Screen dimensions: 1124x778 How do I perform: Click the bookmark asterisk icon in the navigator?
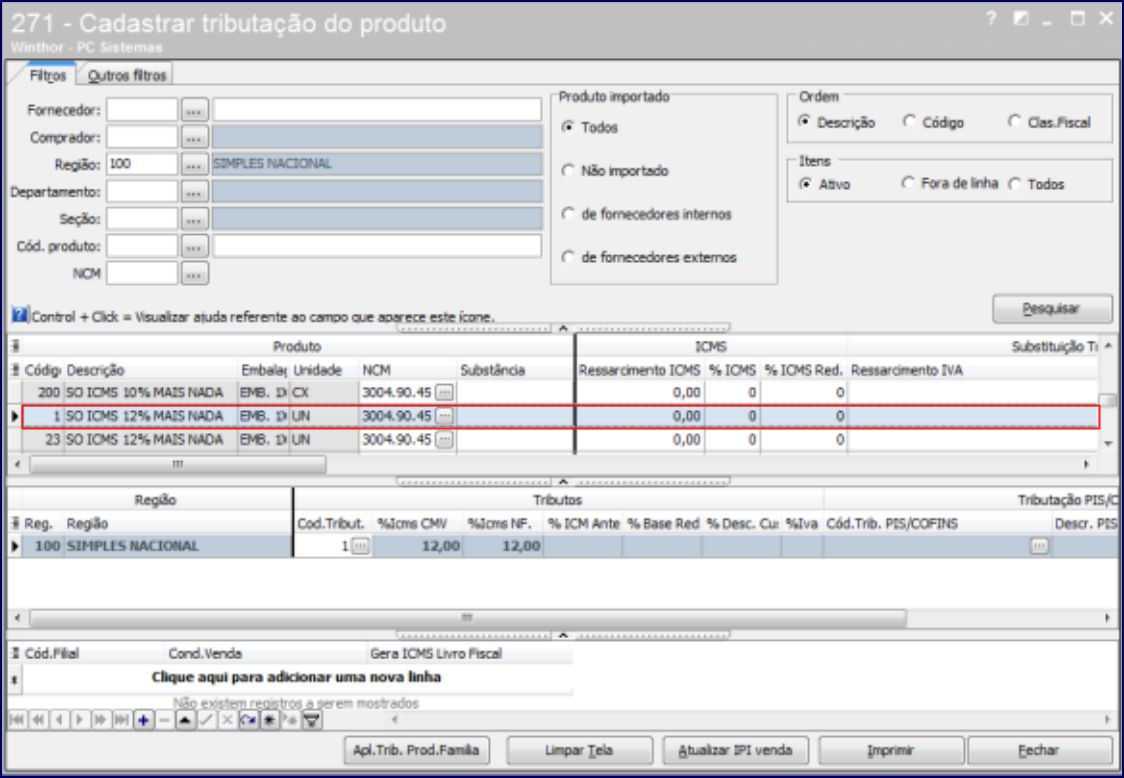pyautogui.click(x=270, y=720)
